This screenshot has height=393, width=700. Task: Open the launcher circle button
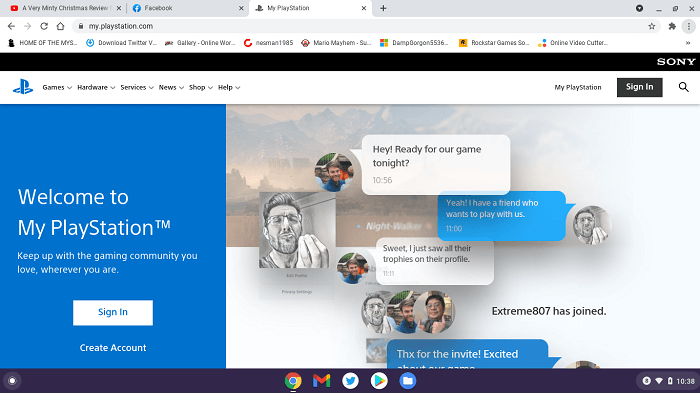tap(12, 381)
